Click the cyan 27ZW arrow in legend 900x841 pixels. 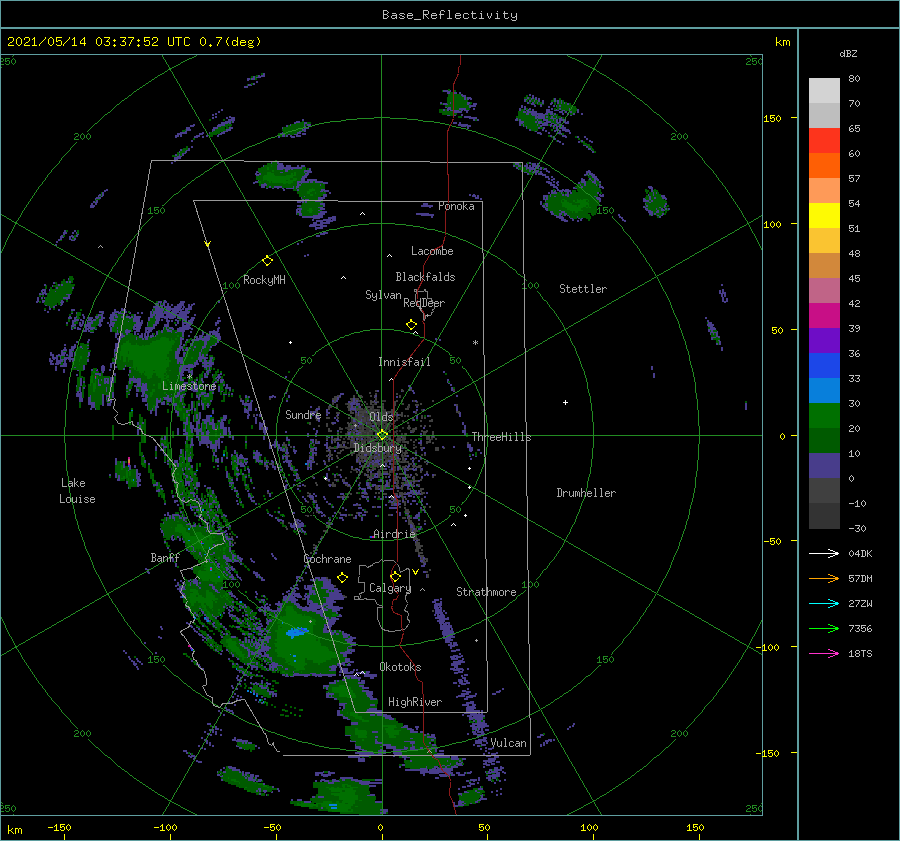pos(824,603)
